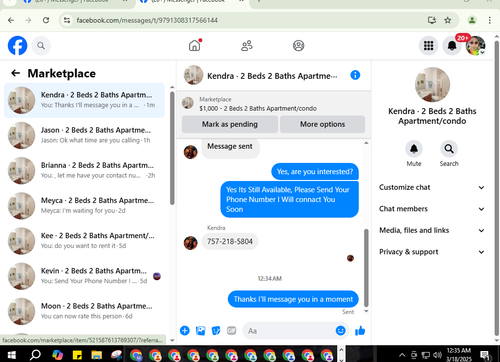The width and height of the screenshot is (500, 362).
Task: Open the Friends icon in top bar
Action: (x=247, y=46)
